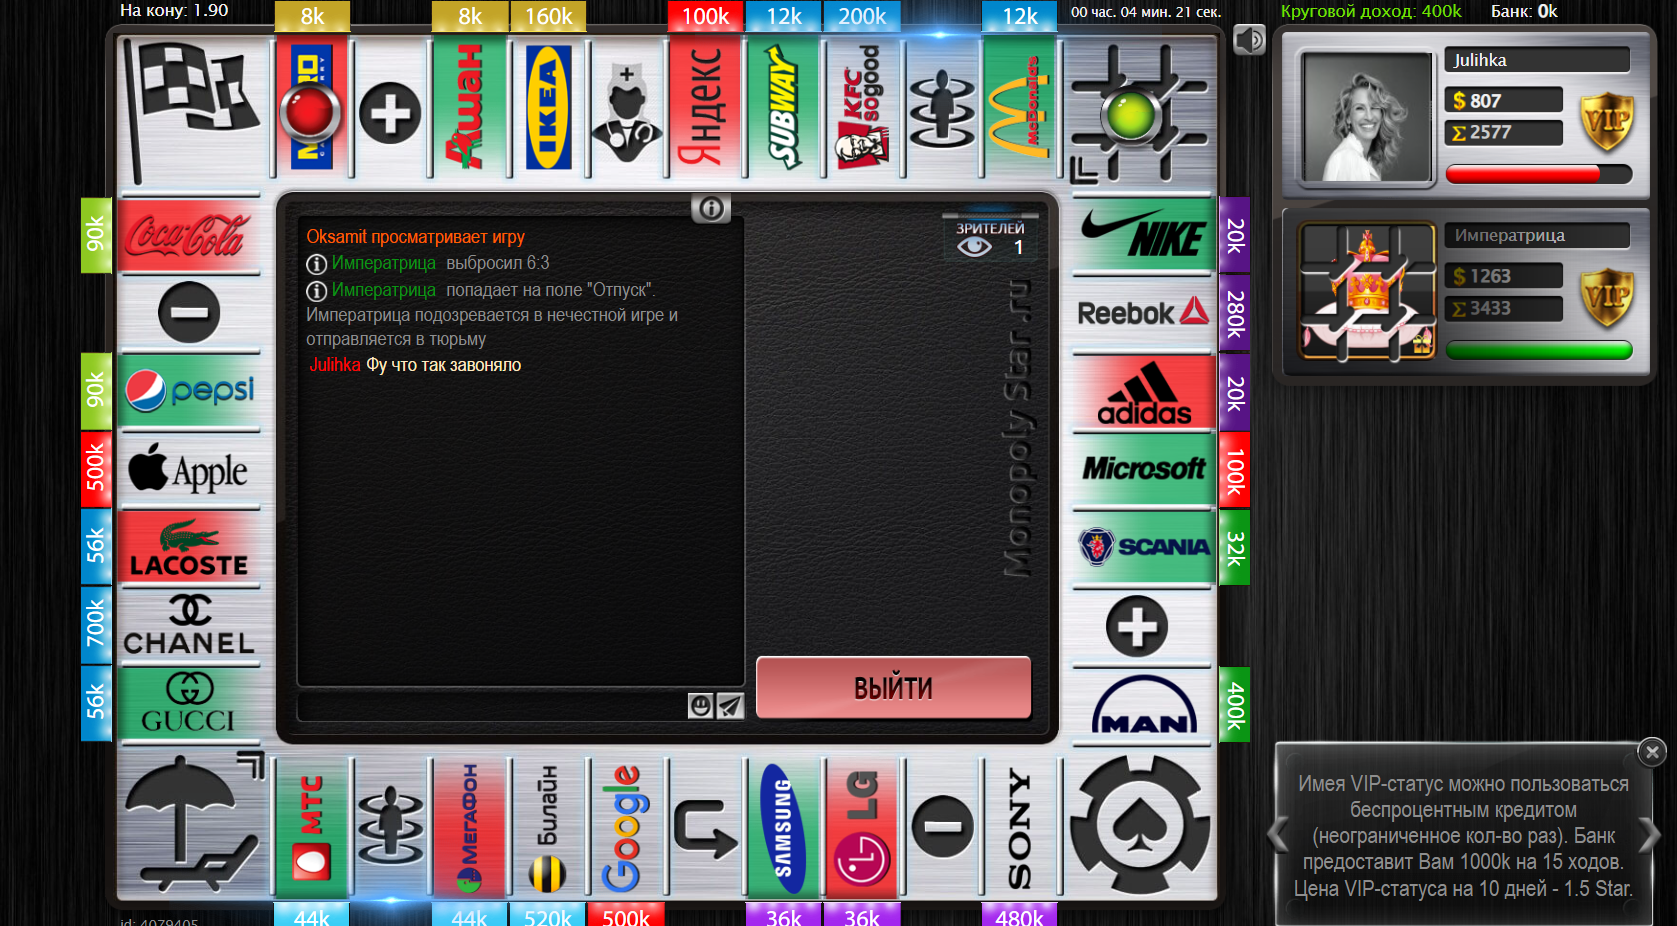The height and width of the screenshot is (926, 1677).
Task: Select the Microsoft board cell
Action: (x=1144, y=469)
